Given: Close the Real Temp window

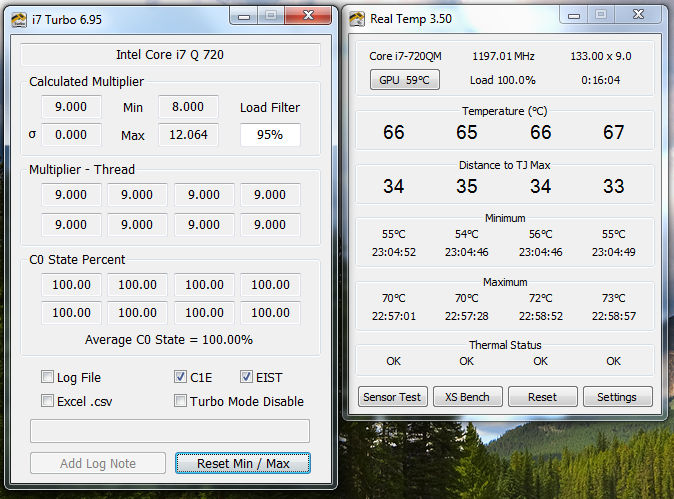Looking at the screenshot, I should [638, 15].
